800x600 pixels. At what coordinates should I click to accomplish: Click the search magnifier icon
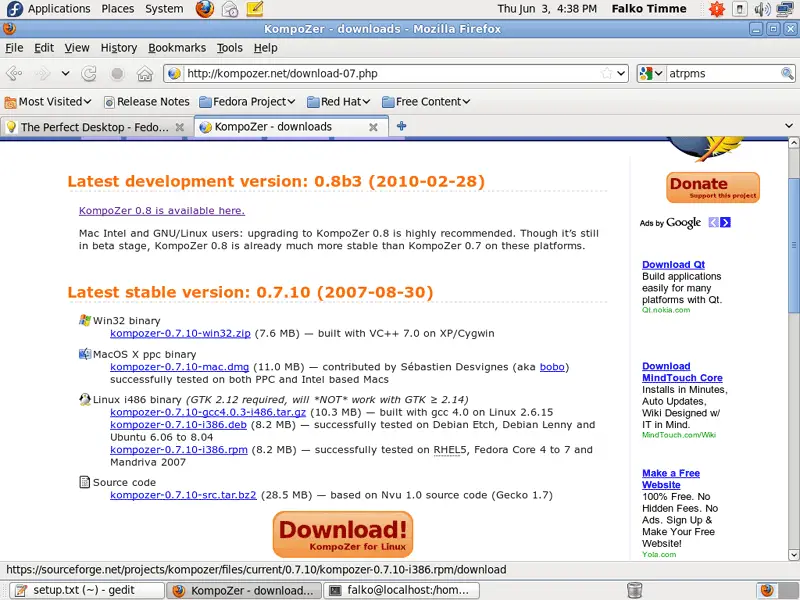point(787,73)
